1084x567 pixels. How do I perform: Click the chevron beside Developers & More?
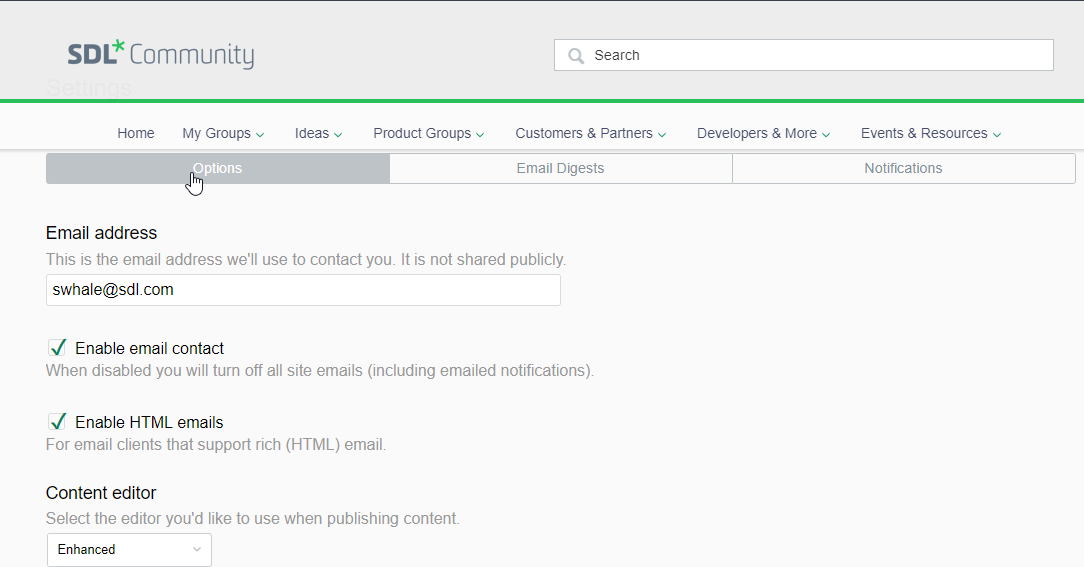coord(826,134)
